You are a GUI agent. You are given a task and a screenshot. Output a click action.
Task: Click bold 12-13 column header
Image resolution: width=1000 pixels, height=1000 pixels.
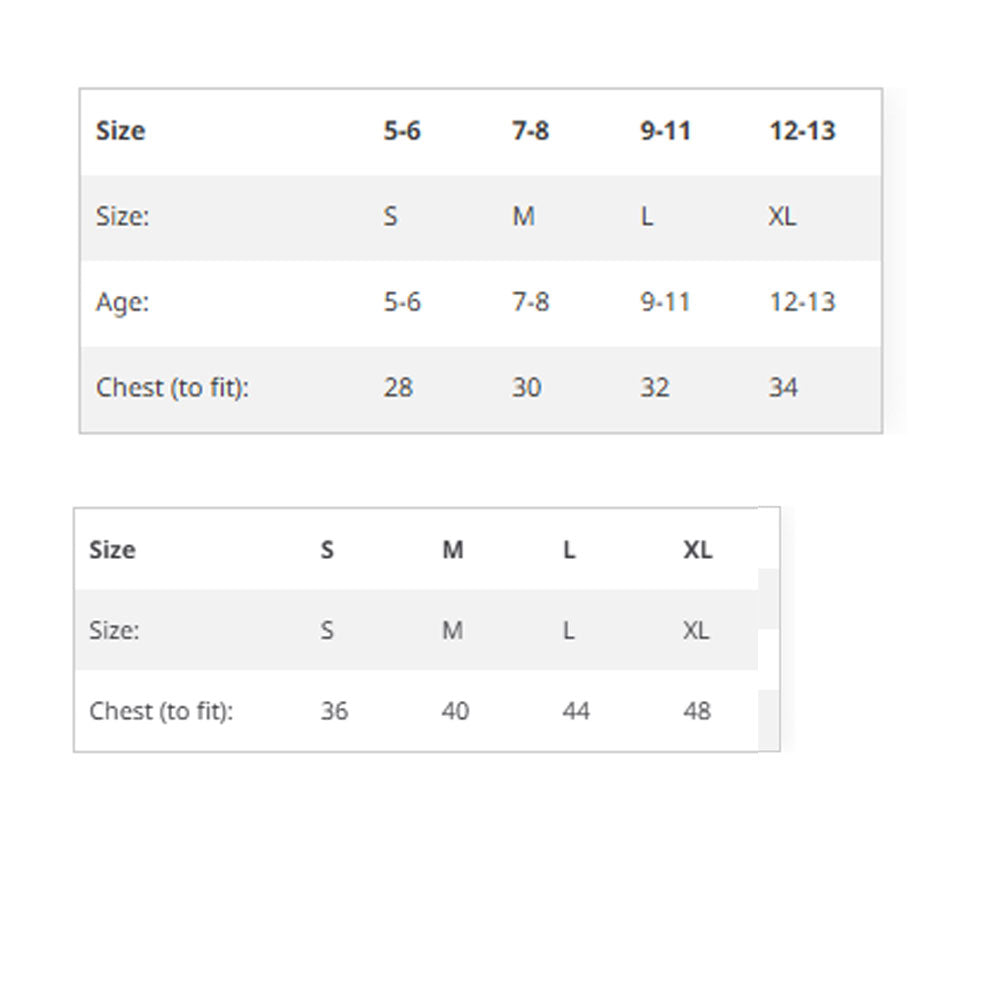(802, 131)
